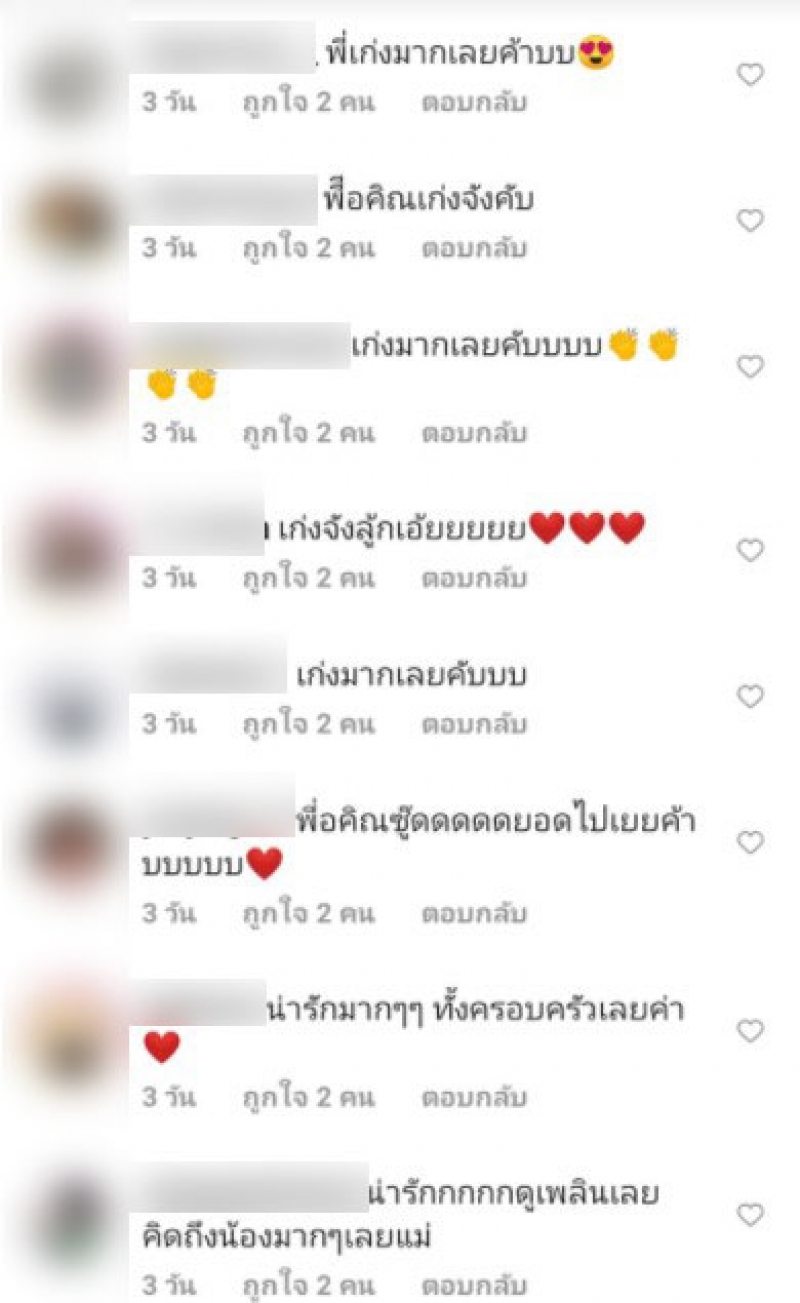800x1303 pixels.
Task: Like the 'น่ารักมากๆๆ ทั้งครอบครัวเลยค่า' comment
Action: (750, 1031)
